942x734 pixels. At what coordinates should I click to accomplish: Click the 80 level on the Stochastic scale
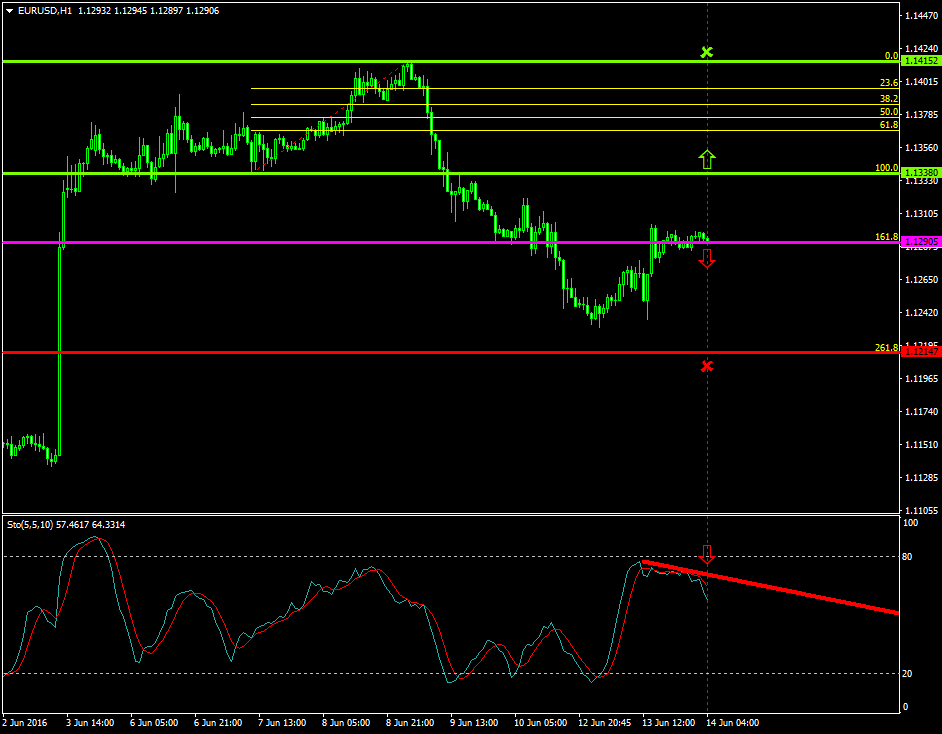907,556
